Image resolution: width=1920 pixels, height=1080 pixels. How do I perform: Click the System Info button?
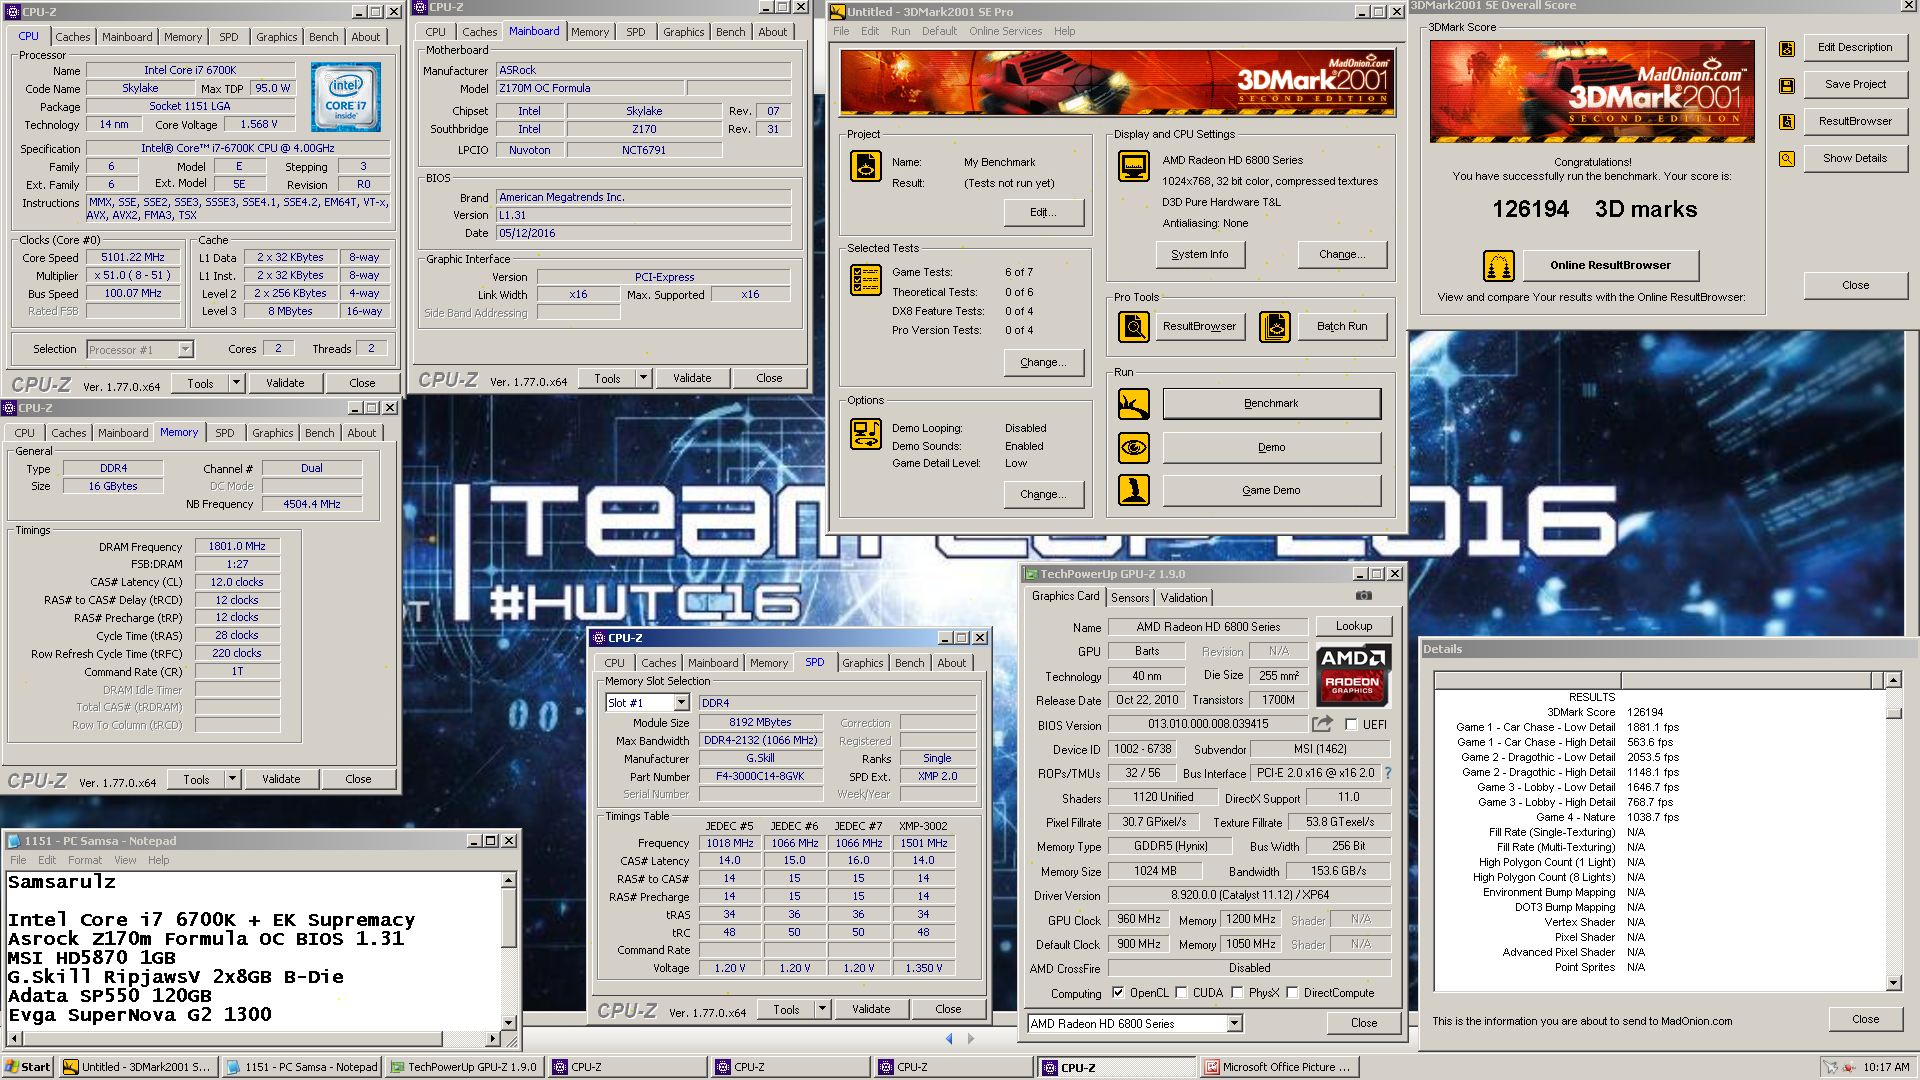(x=1199, y=254)
